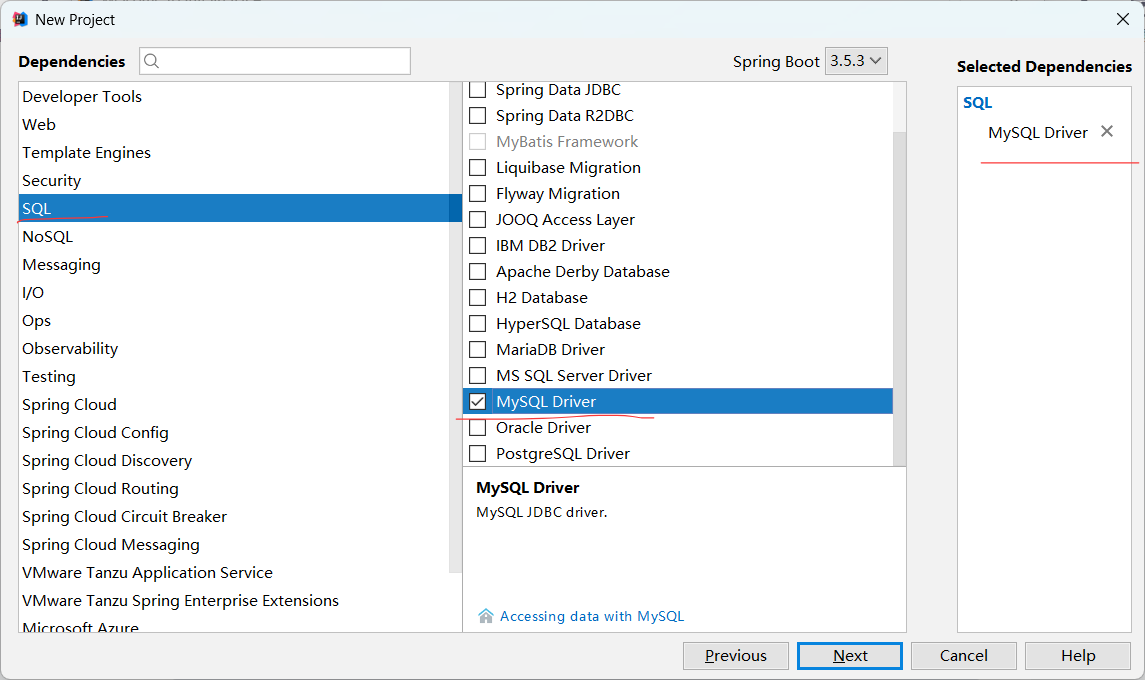Select the Web category

pyautogui.click(x=234, y=124)
